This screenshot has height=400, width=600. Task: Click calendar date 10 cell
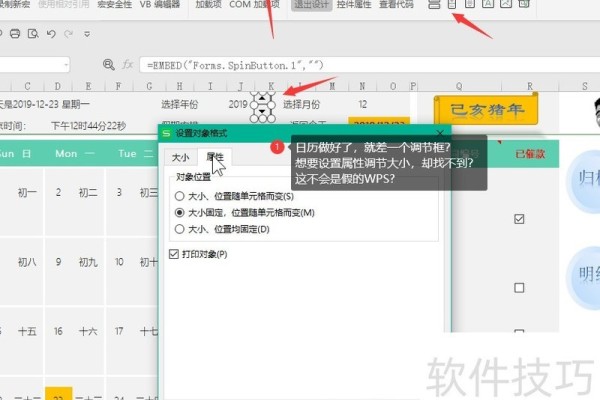tap(119, 262)
